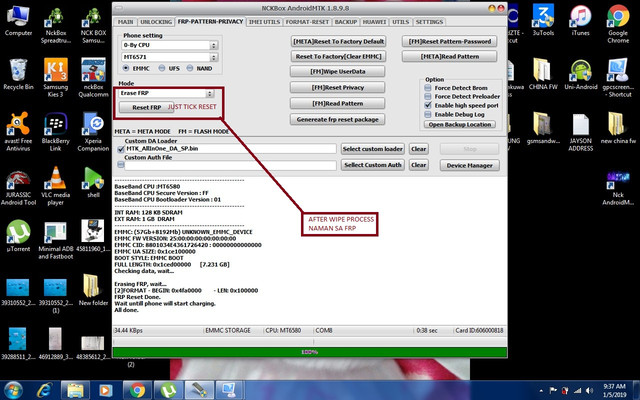Click Open Backup Location button

pyautogui.click(x=460, y=124)
